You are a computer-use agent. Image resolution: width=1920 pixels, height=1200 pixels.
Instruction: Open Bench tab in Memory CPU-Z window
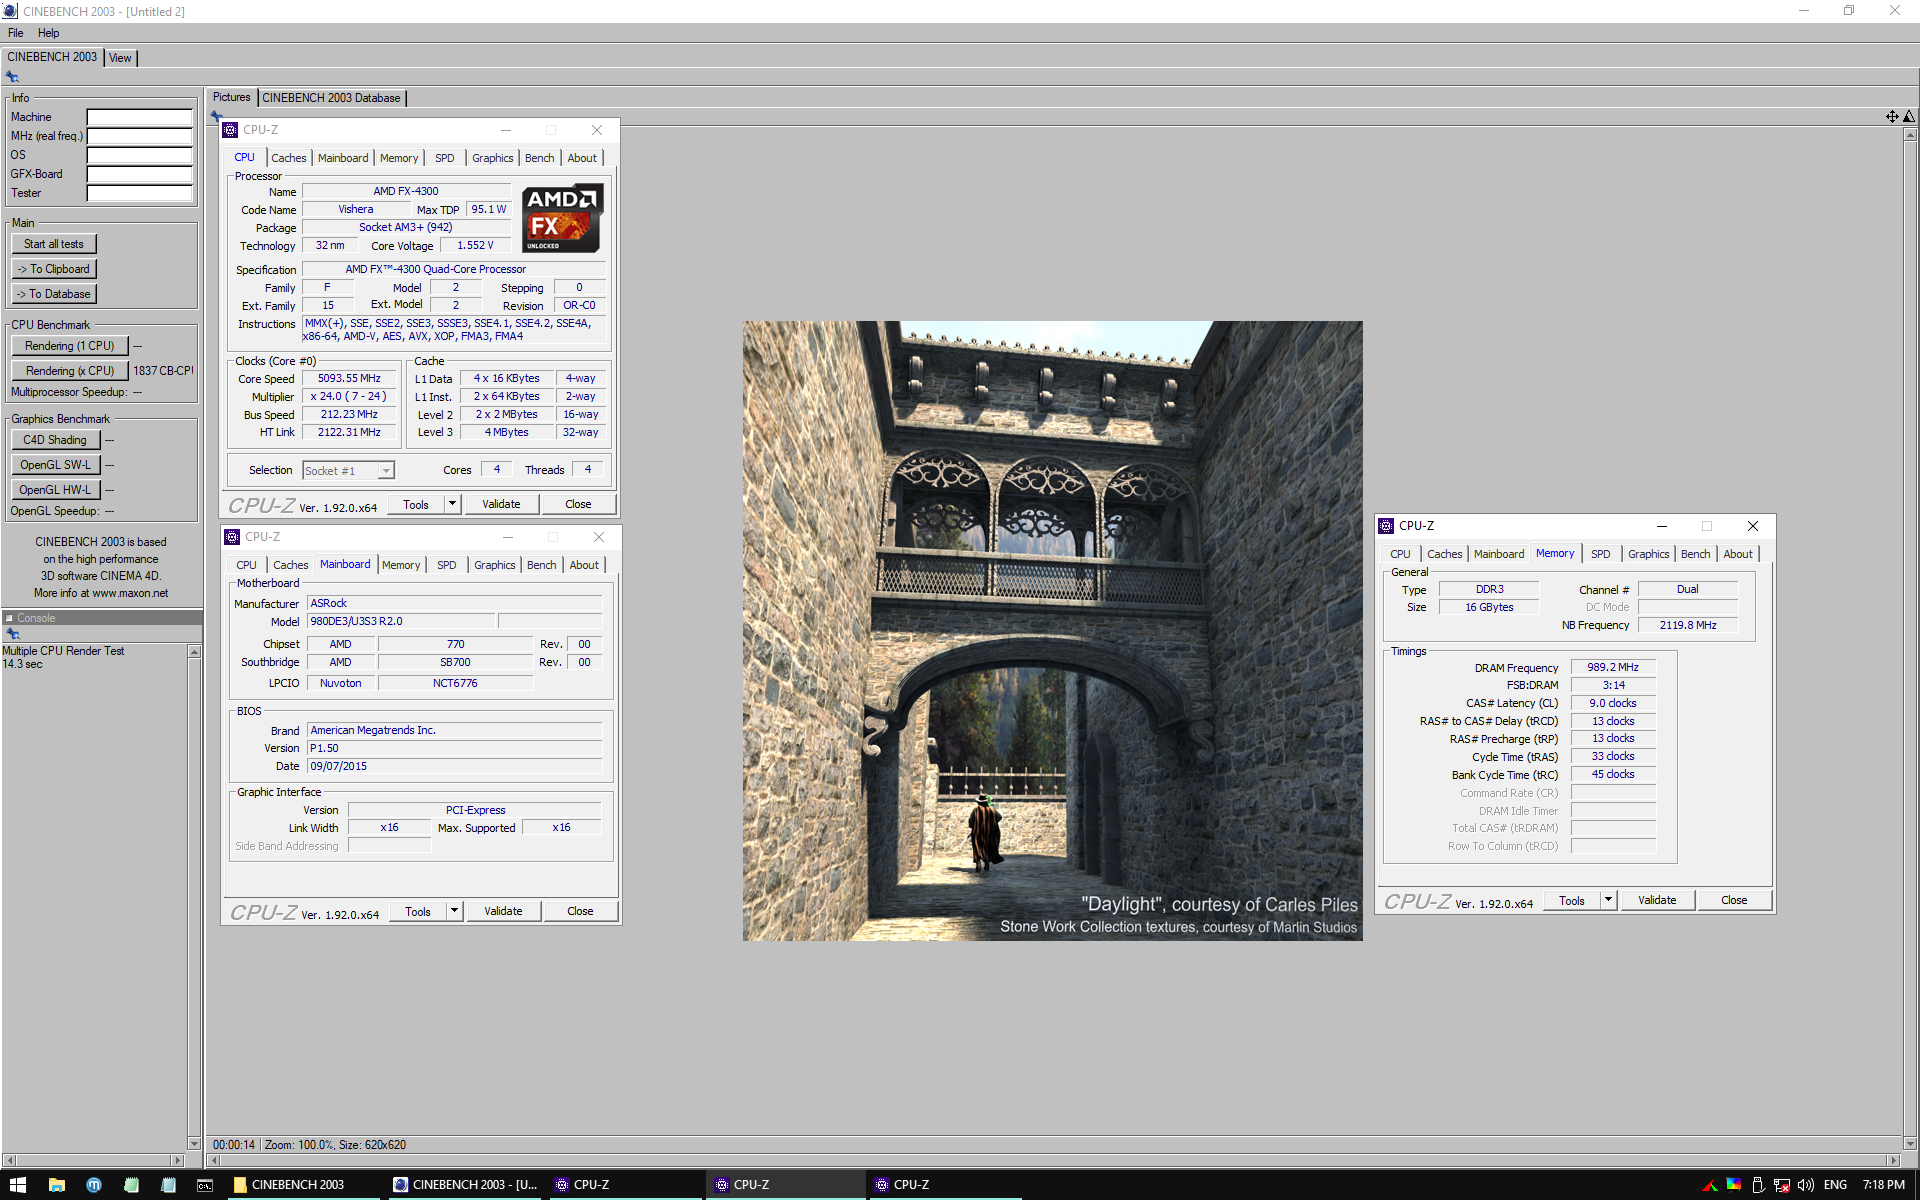point(1695,554)
